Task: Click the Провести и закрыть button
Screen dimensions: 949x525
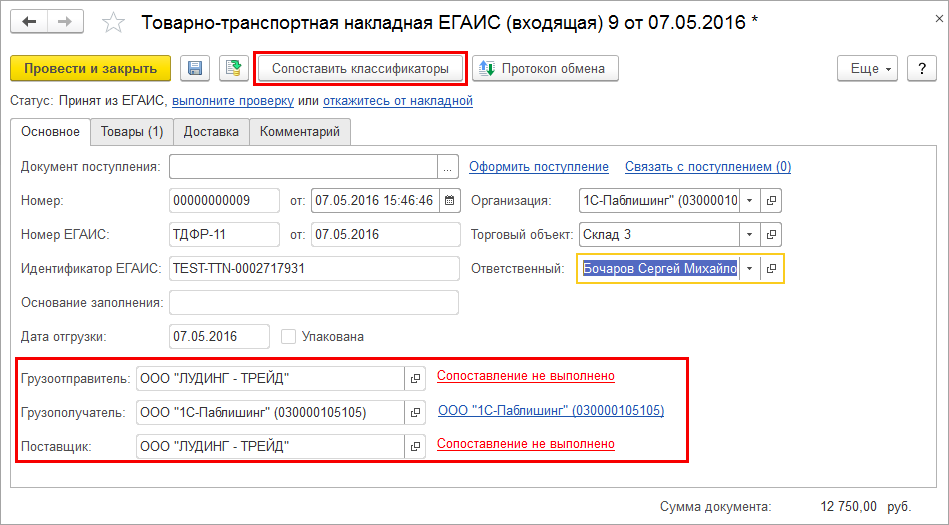Action: click(90, 68)
